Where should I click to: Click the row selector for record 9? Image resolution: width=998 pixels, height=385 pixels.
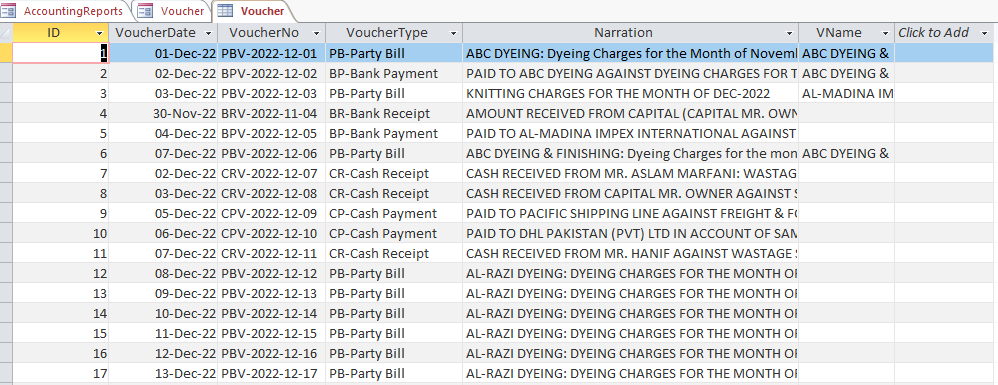pos(6,213)
